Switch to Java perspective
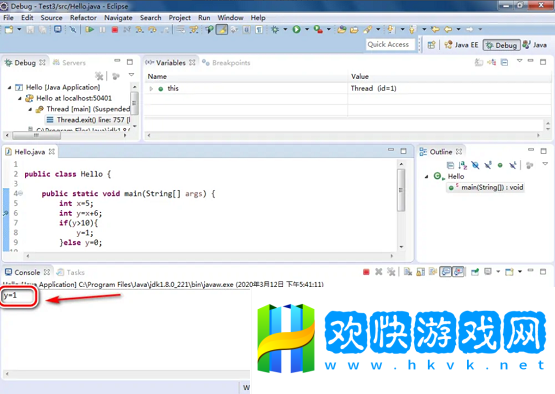555x394 pixels. click(x=535, y=45)
